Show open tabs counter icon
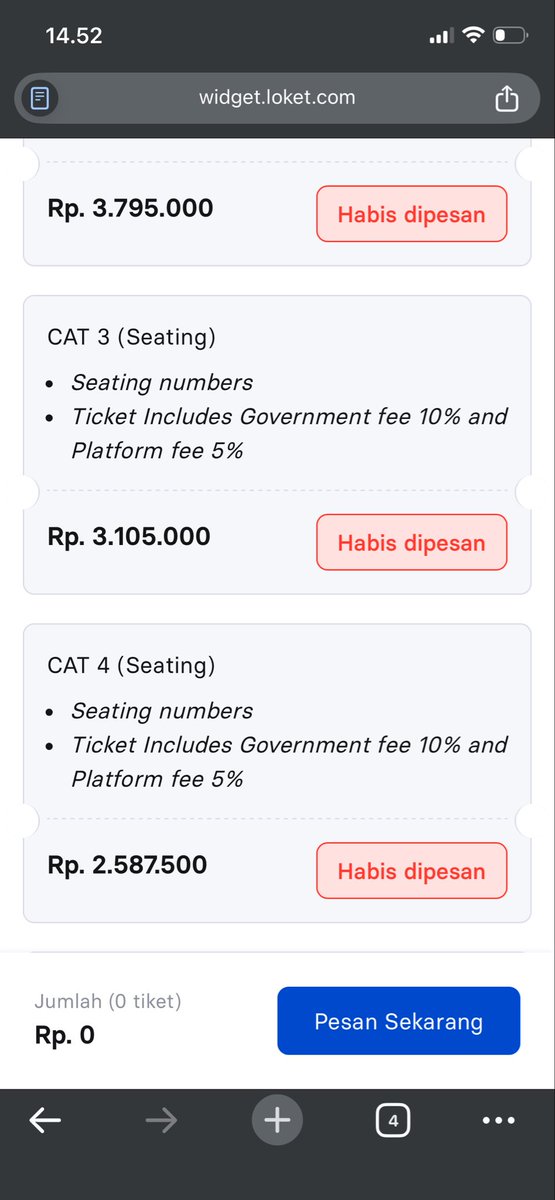 (393, 1121)
